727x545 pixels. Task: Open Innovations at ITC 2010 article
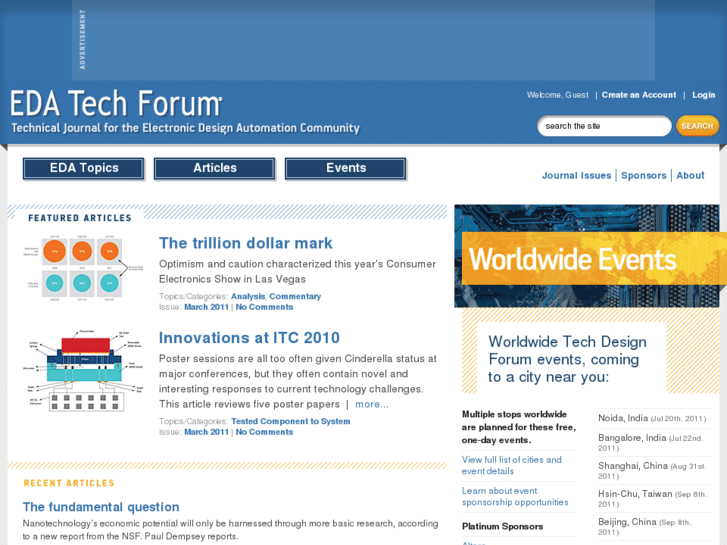pyautogui.click(x=249, y=338)
